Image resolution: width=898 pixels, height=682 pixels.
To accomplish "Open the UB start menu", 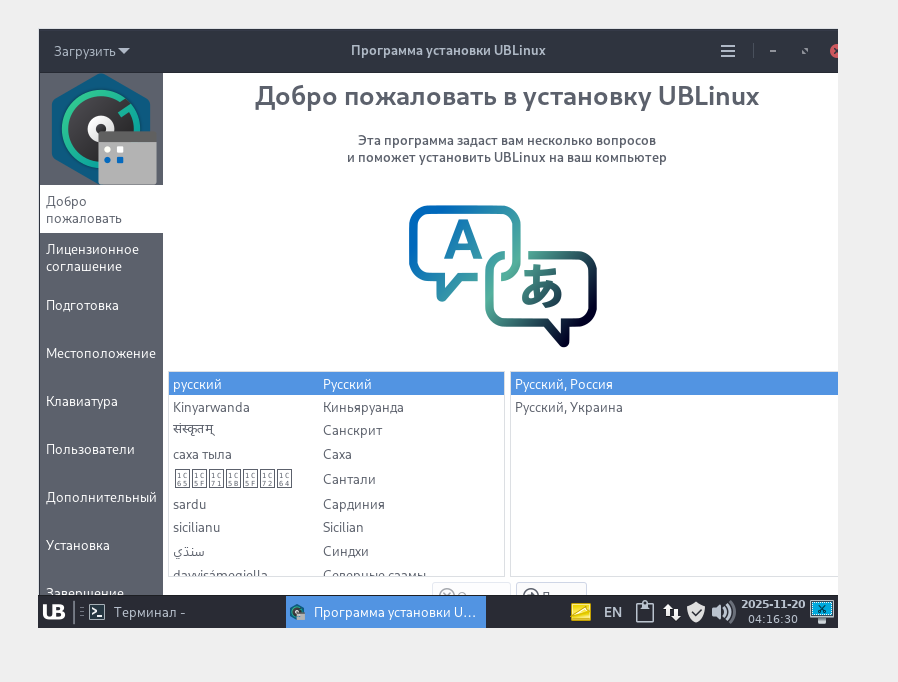I will click(x=54, y=612).
